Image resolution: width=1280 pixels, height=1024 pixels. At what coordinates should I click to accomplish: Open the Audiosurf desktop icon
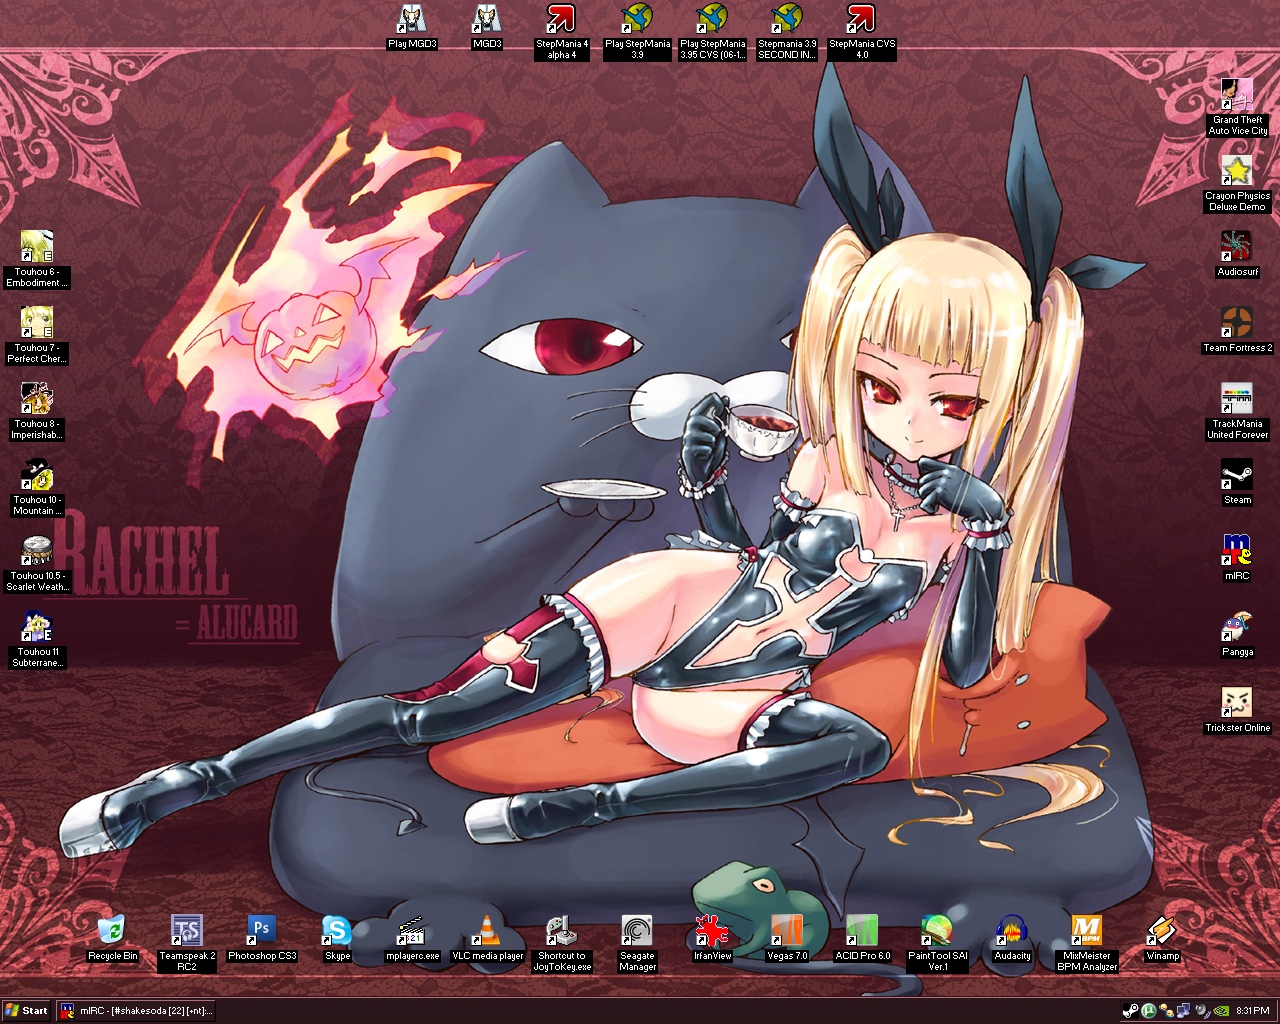1237,247
